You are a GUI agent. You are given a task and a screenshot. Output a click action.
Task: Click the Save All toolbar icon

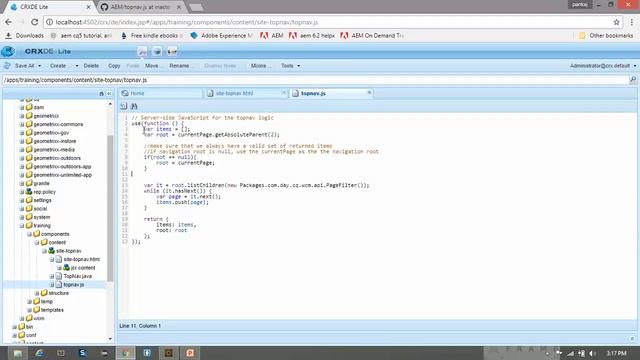pos(7,65)
